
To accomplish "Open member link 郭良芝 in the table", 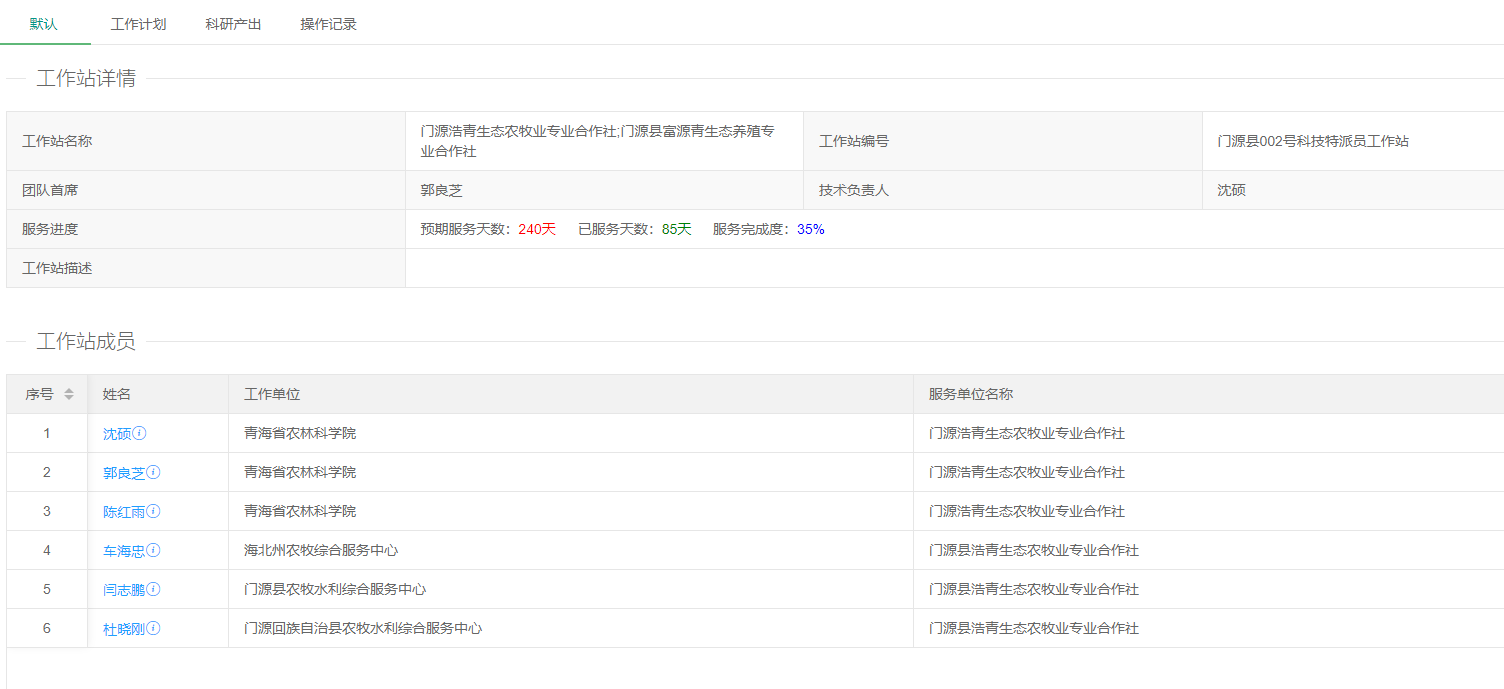I will [124, 473].
